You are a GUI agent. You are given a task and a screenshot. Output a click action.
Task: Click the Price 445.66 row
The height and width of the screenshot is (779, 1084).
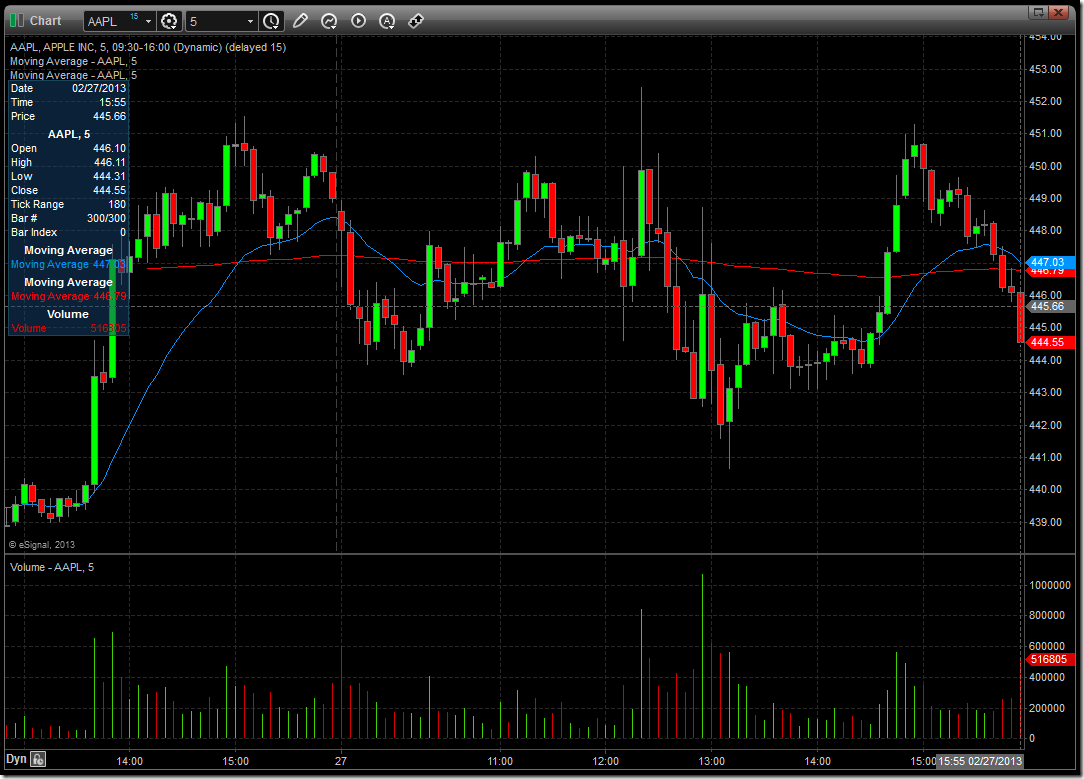tap(68, 116)
